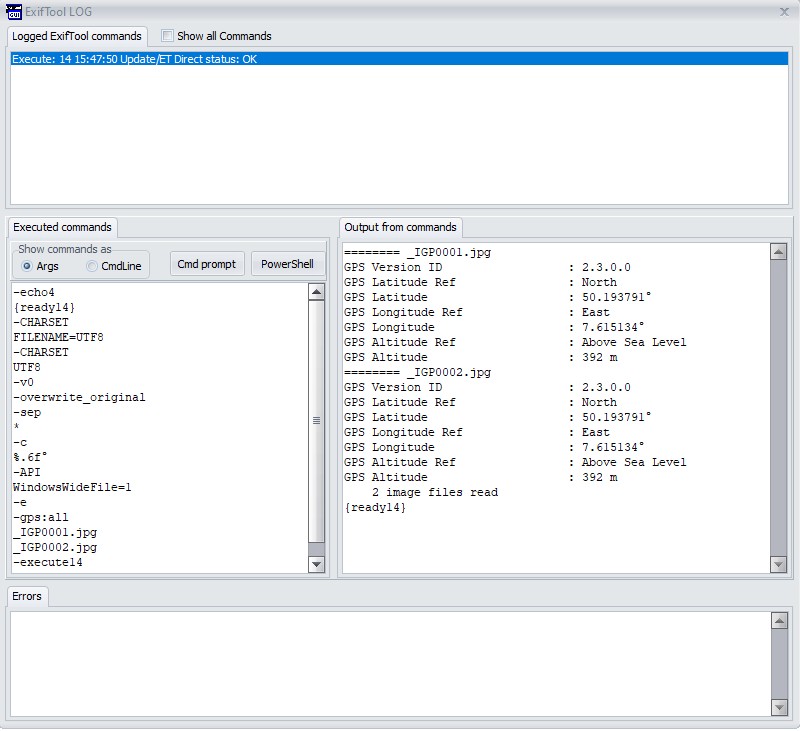Click the WindowsWideFile=1 argument line
The image size is (800, 731).
click(72, 487)
